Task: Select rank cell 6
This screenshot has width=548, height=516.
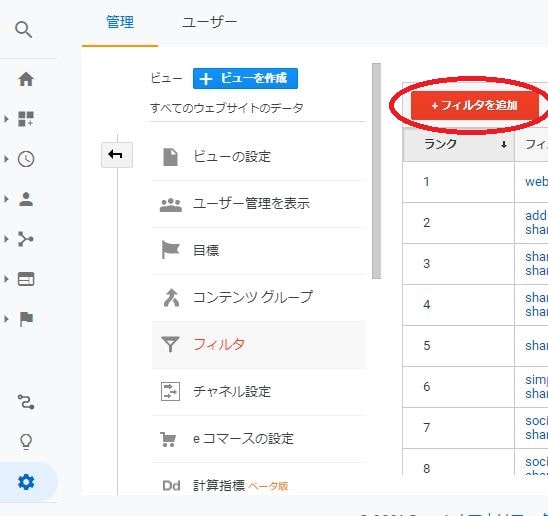Action: click(459, 387)
